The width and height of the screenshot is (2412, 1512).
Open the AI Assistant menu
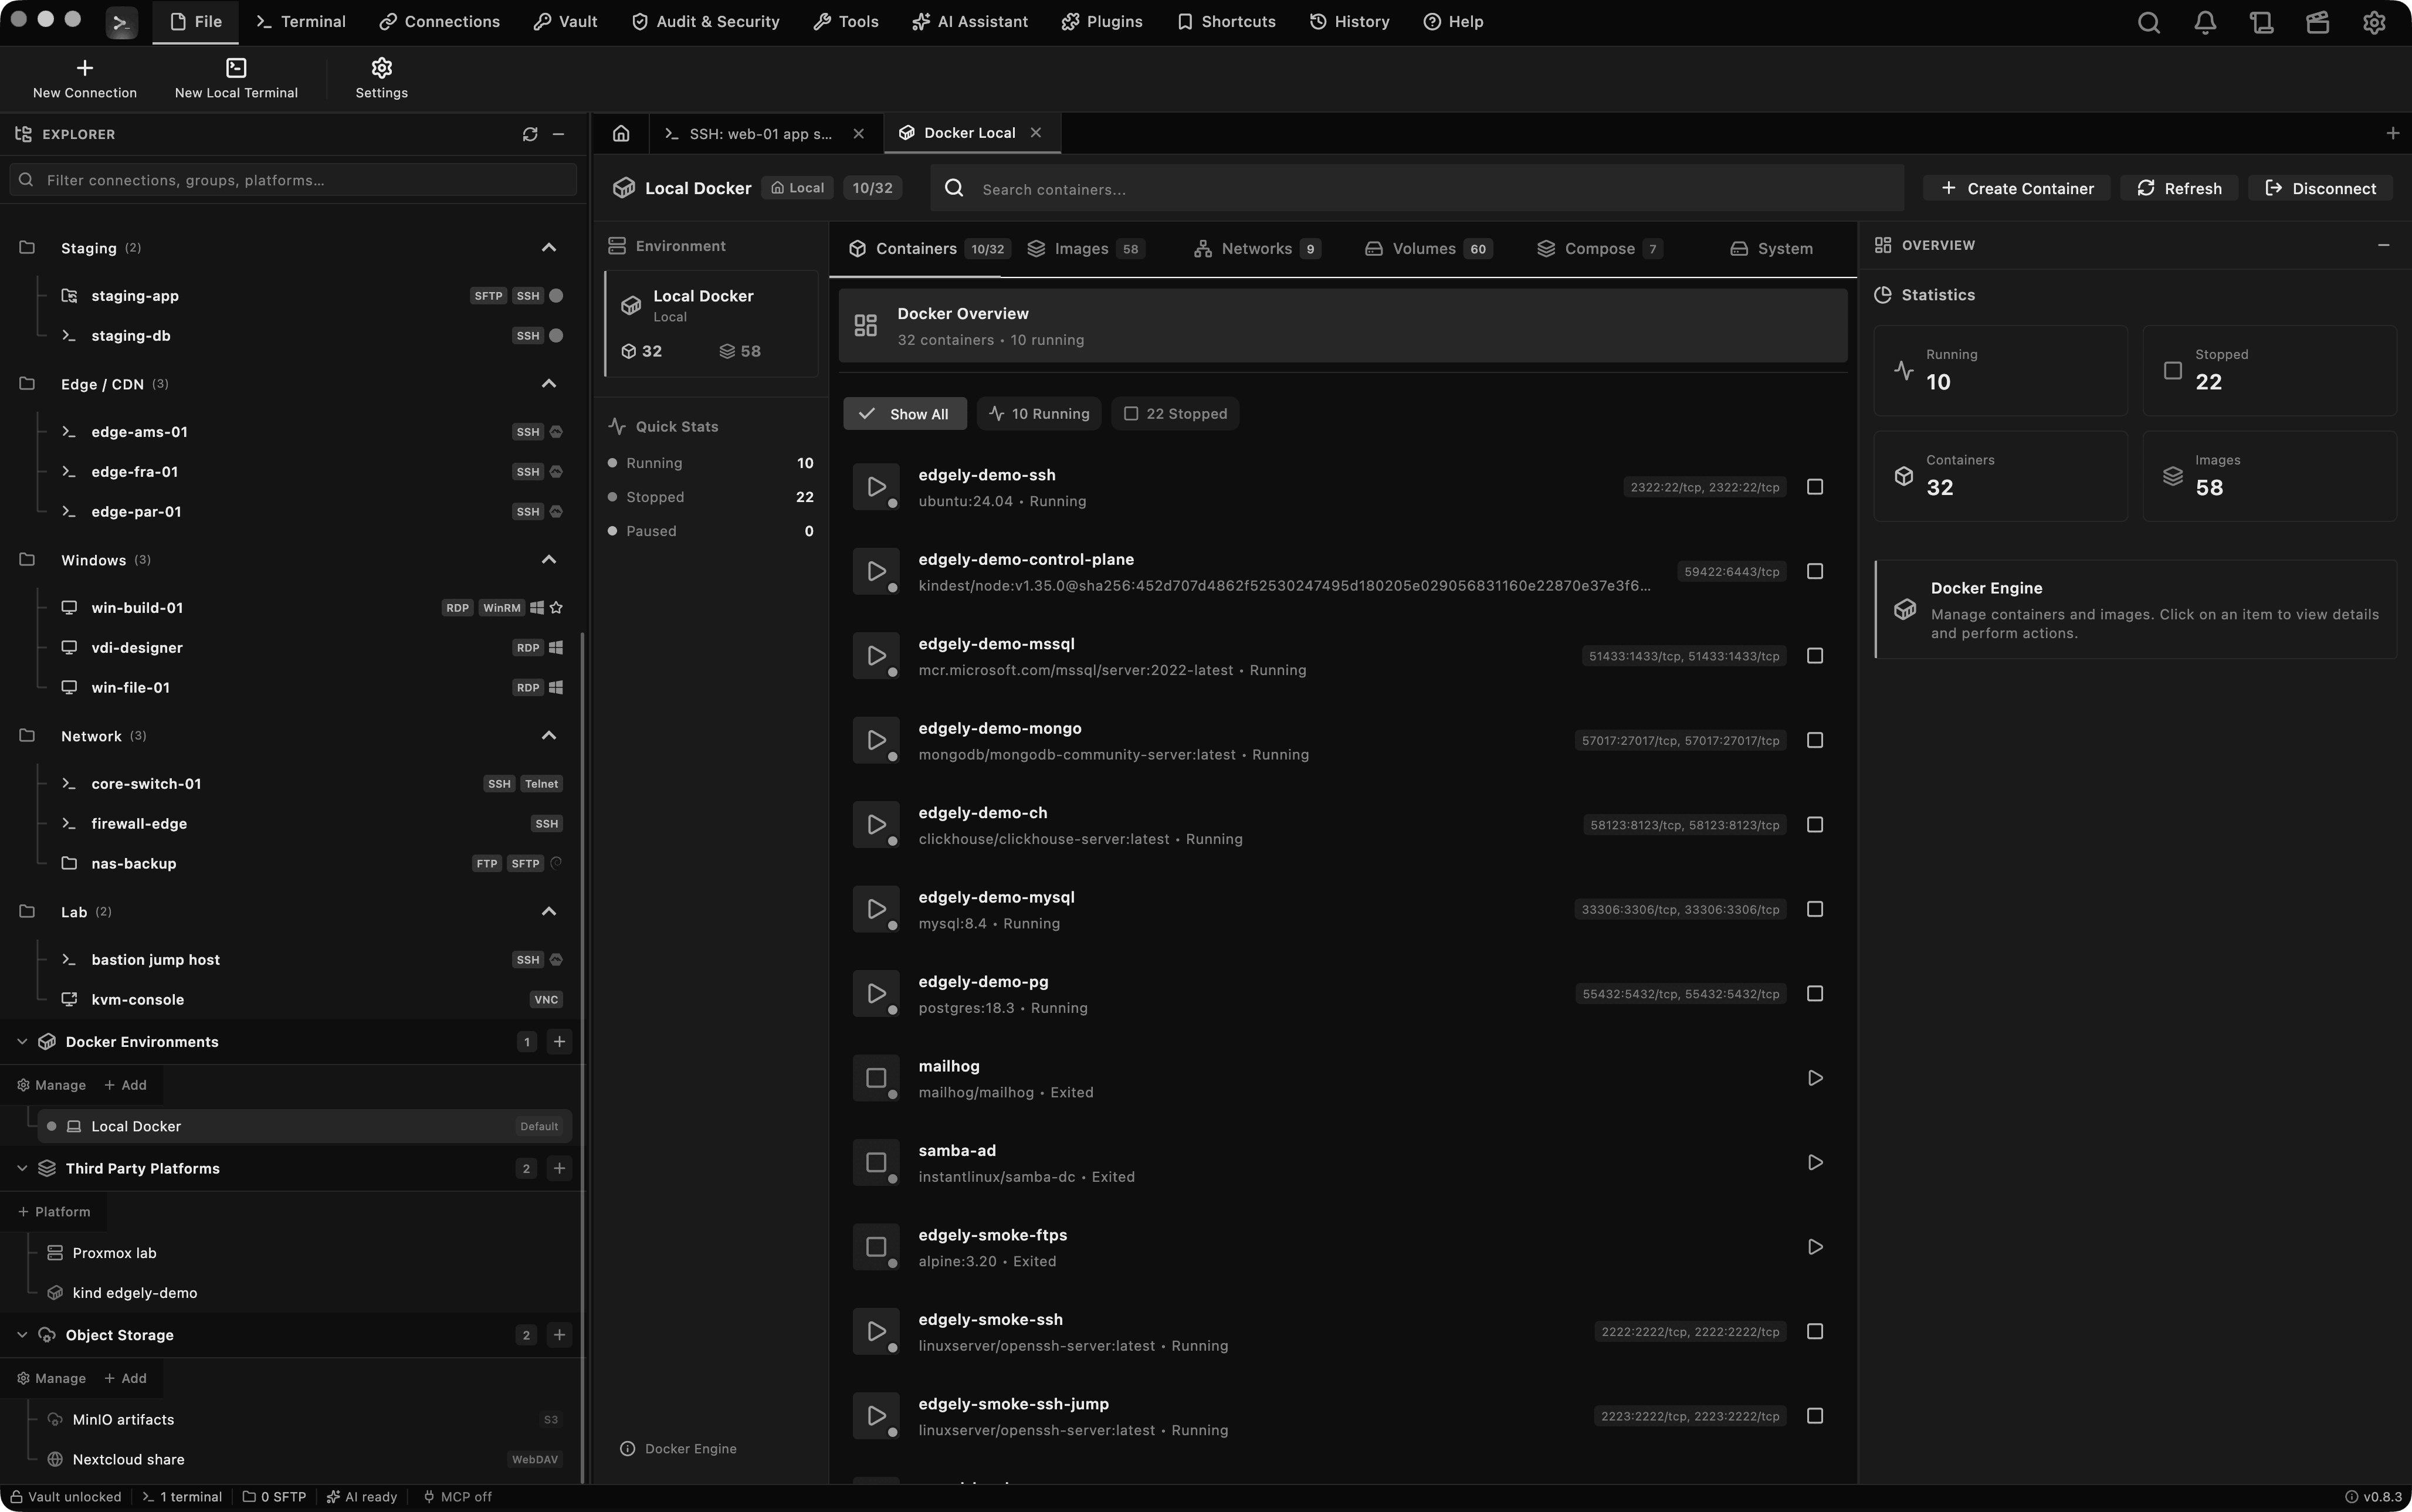tap(970, 22)
